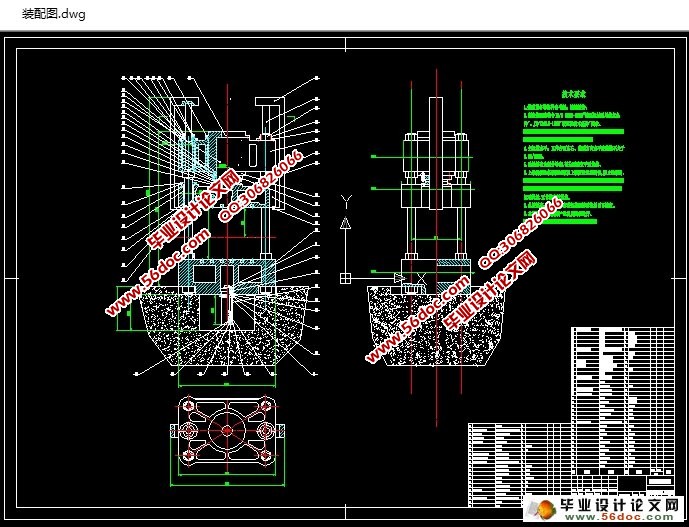Click the 装配图.dwg file title
The image size is (689, 527).
pyautogui.click(x=54, y=14)
